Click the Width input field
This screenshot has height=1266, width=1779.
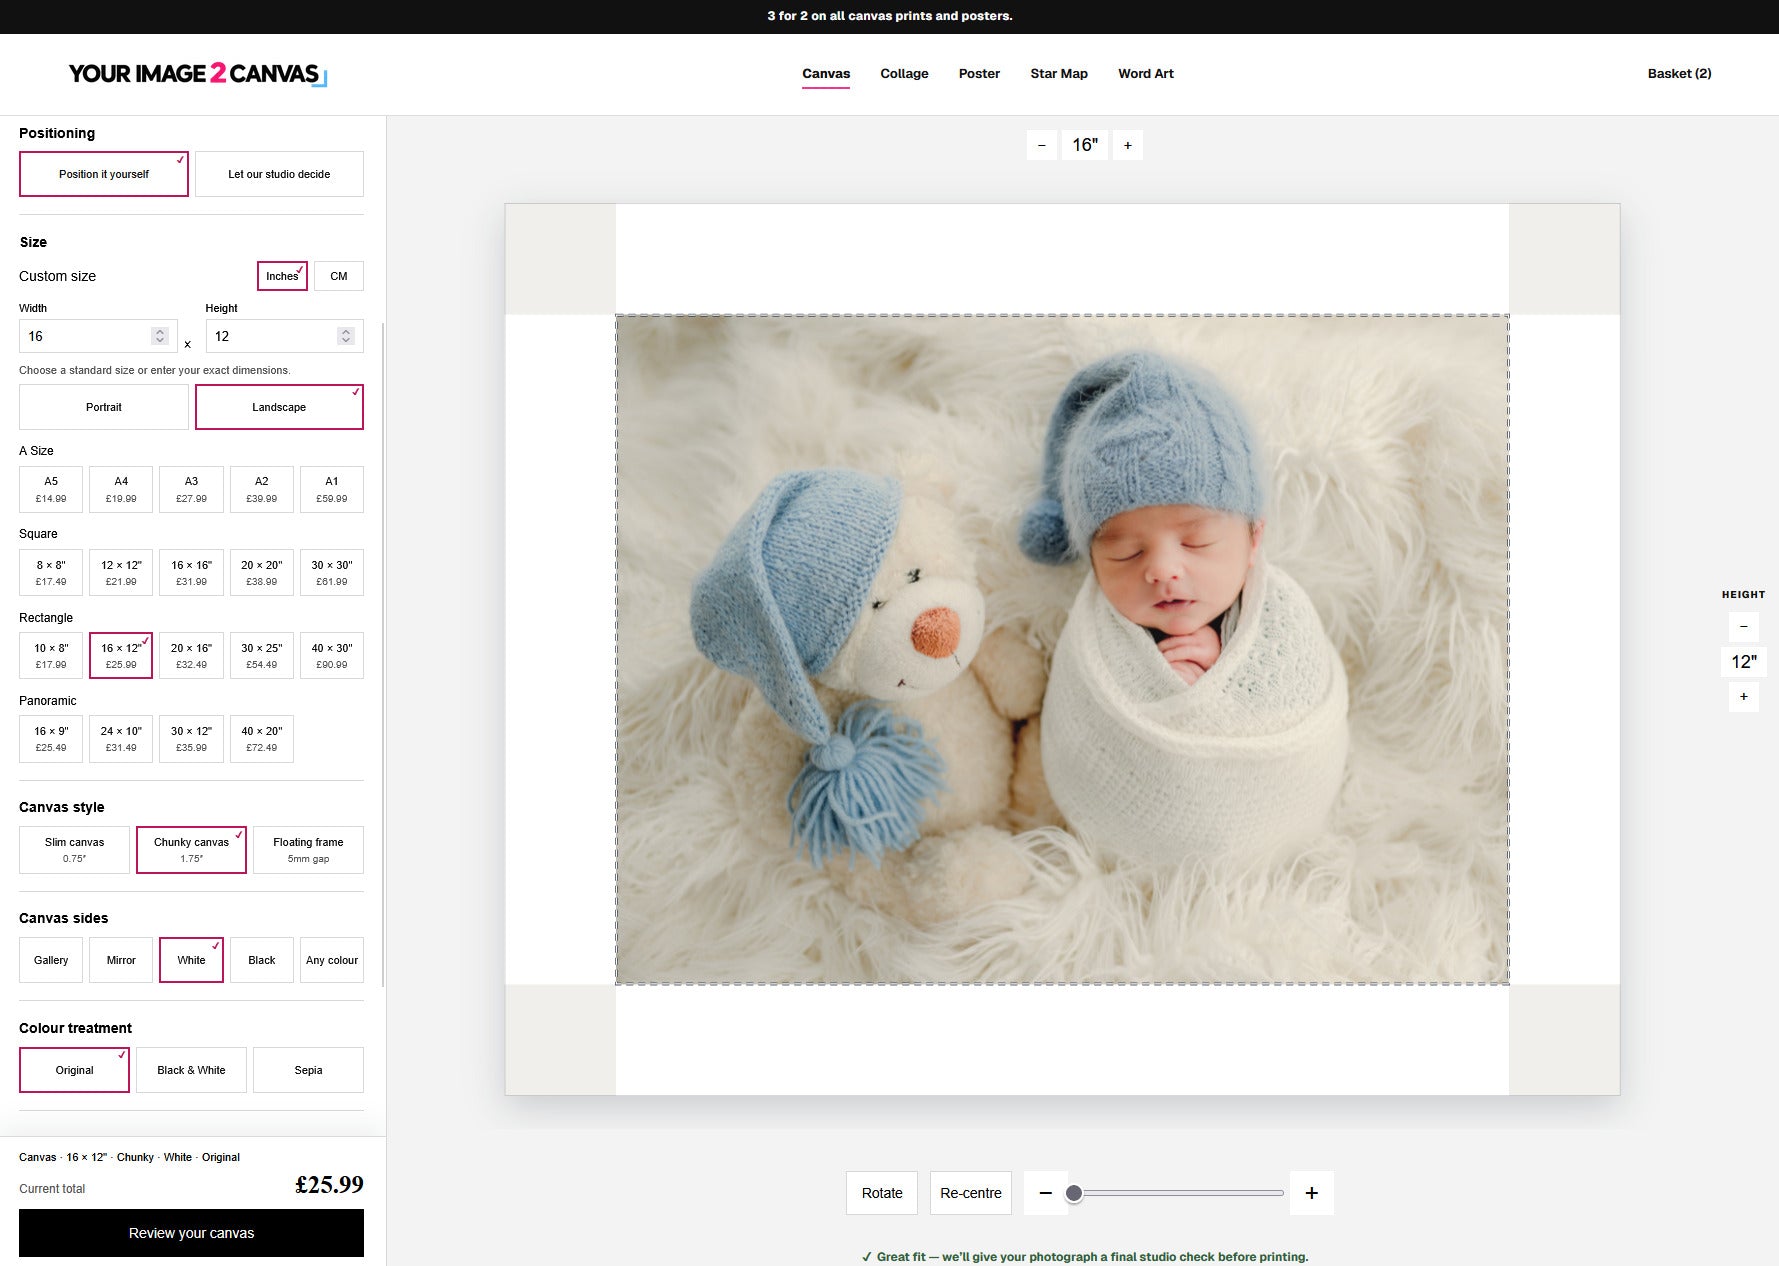[x=98, y=336]
